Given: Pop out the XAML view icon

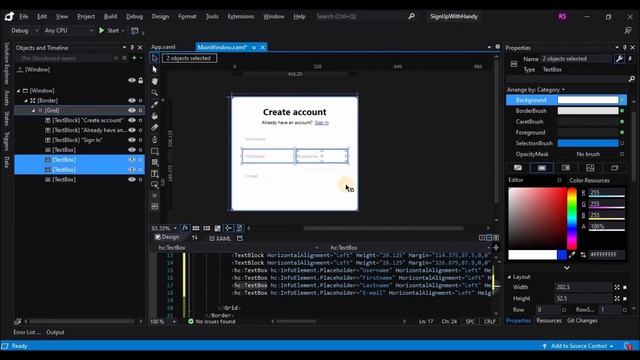Looking at the screenshot, I should tap(240, 238).
